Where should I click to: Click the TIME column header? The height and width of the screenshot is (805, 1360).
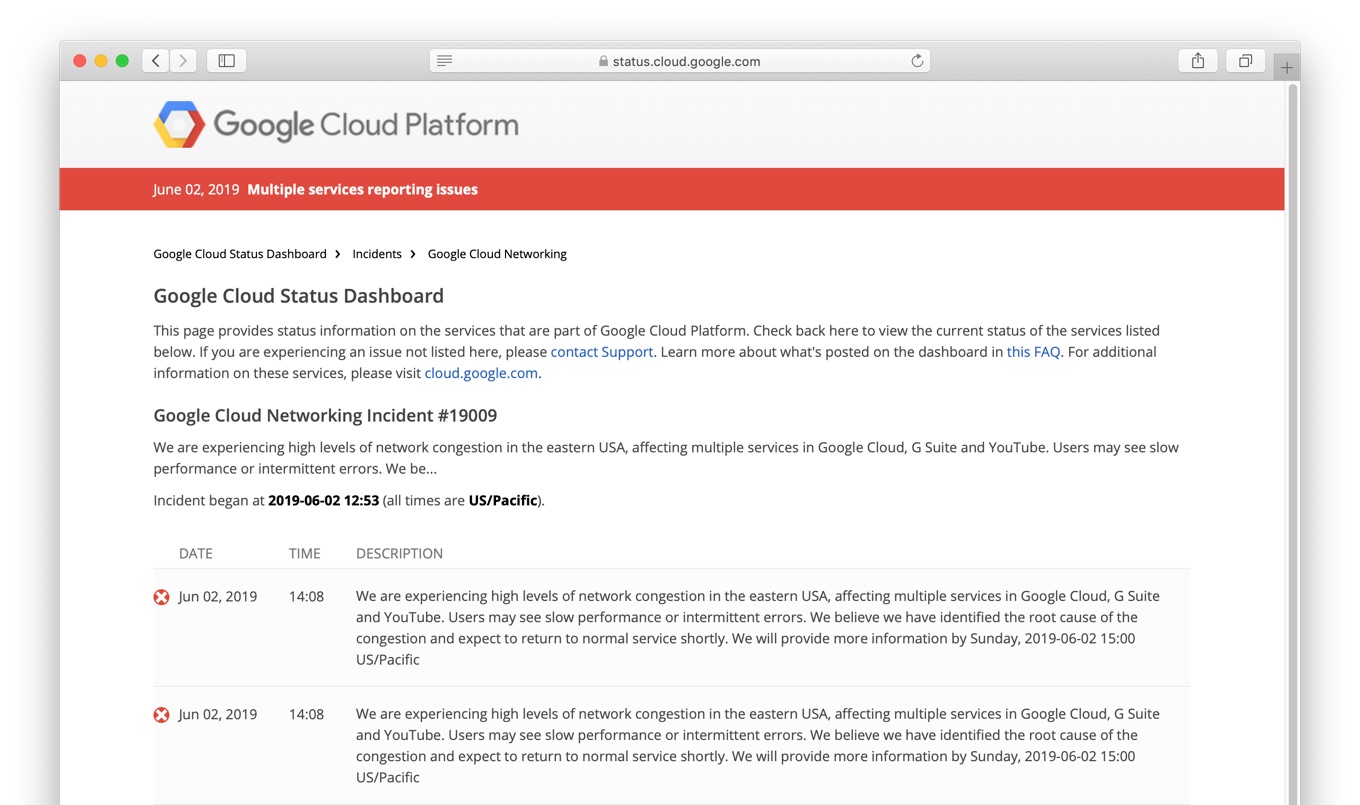[x=305, y=553]
